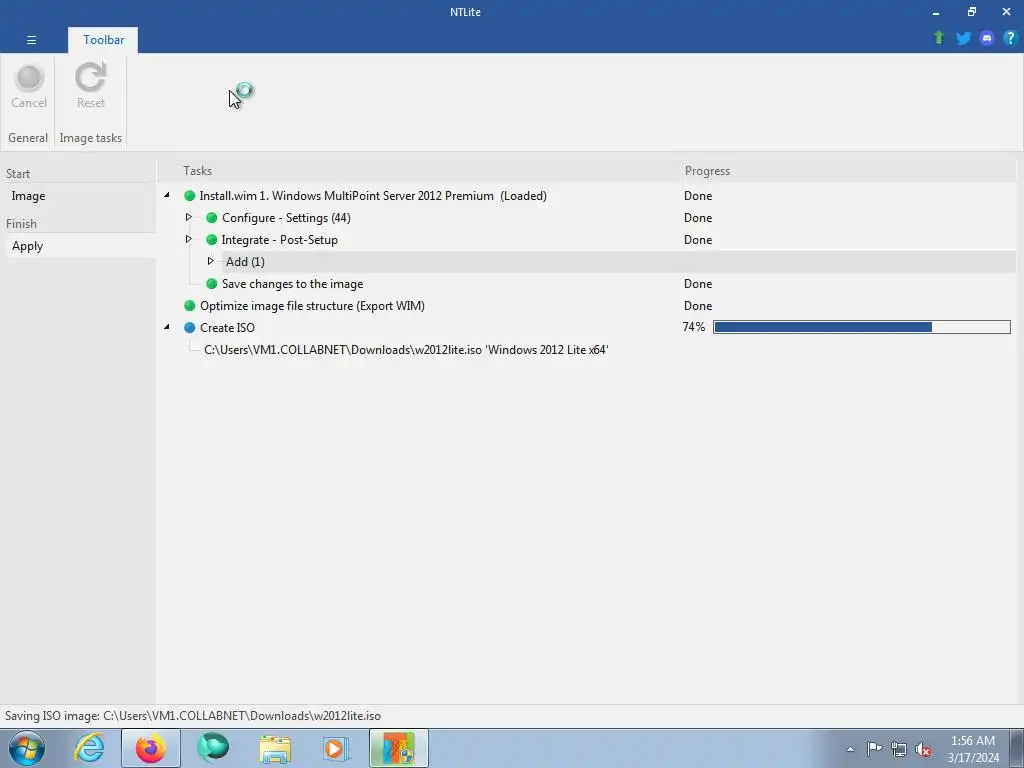The width and height of the screenshot is (1024, 768).
Task: Click the taskbar clock 1:56 AM
Action: pos(973,741)
